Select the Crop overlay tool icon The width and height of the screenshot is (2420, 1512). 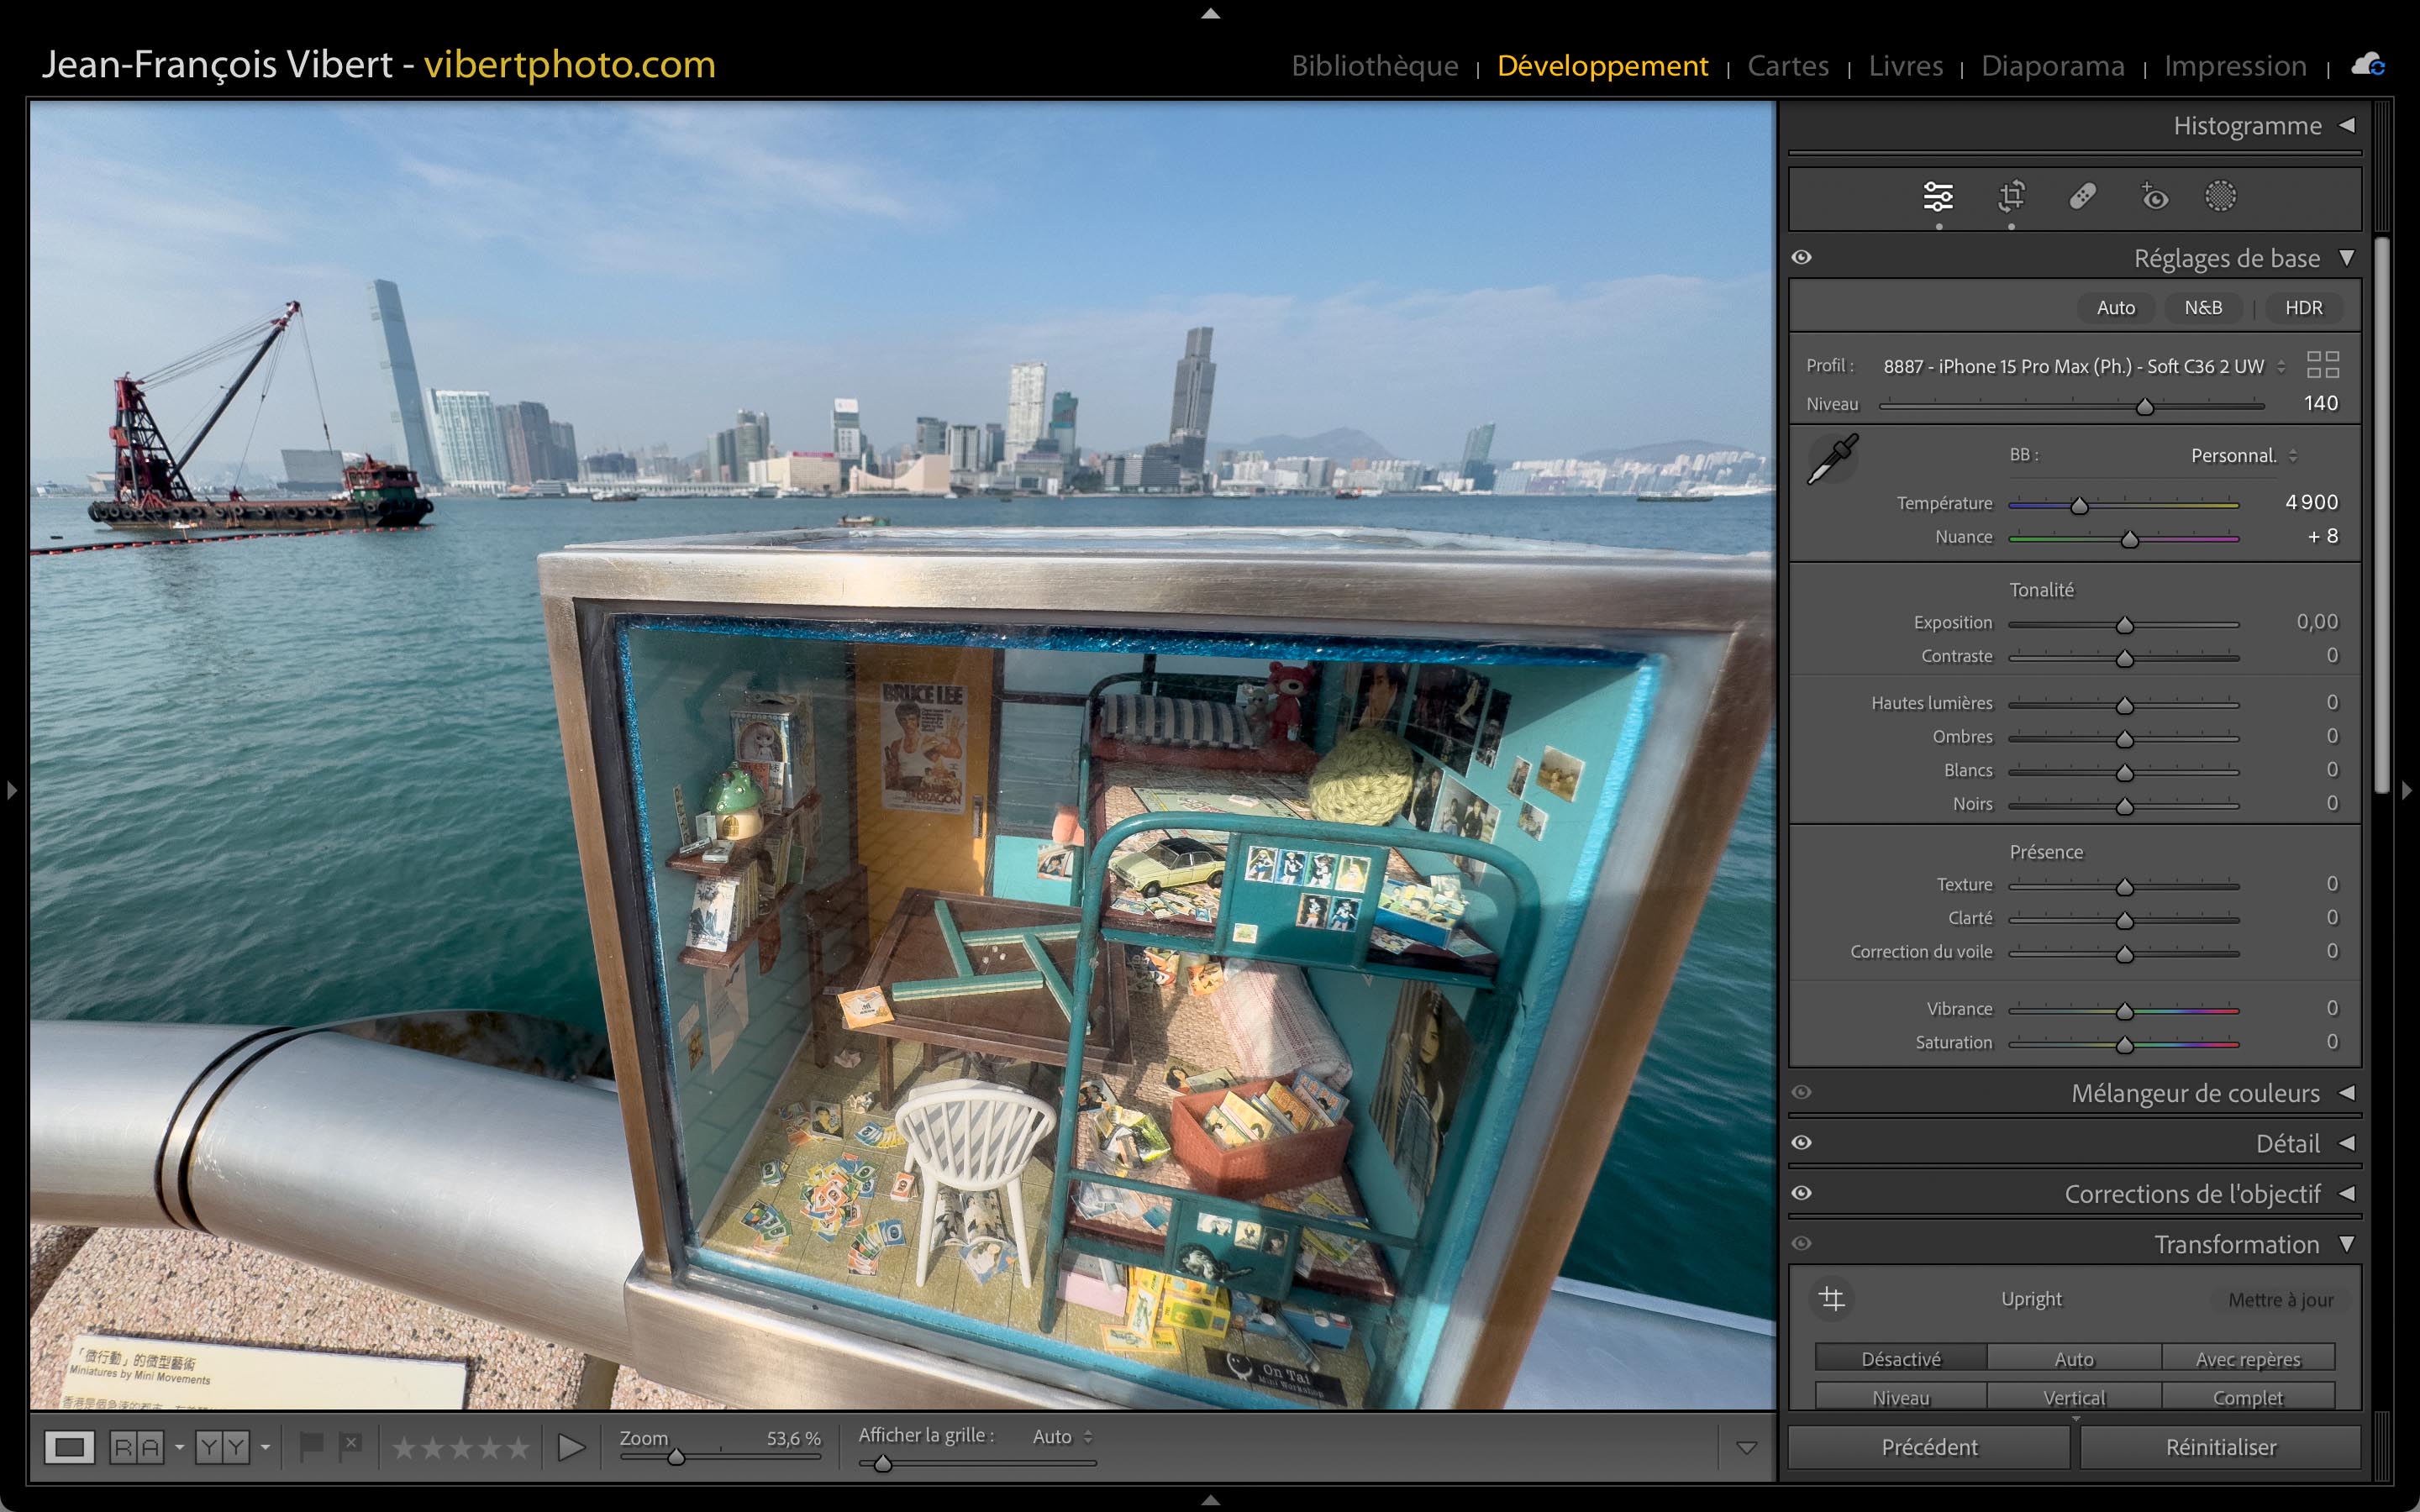2011,196
